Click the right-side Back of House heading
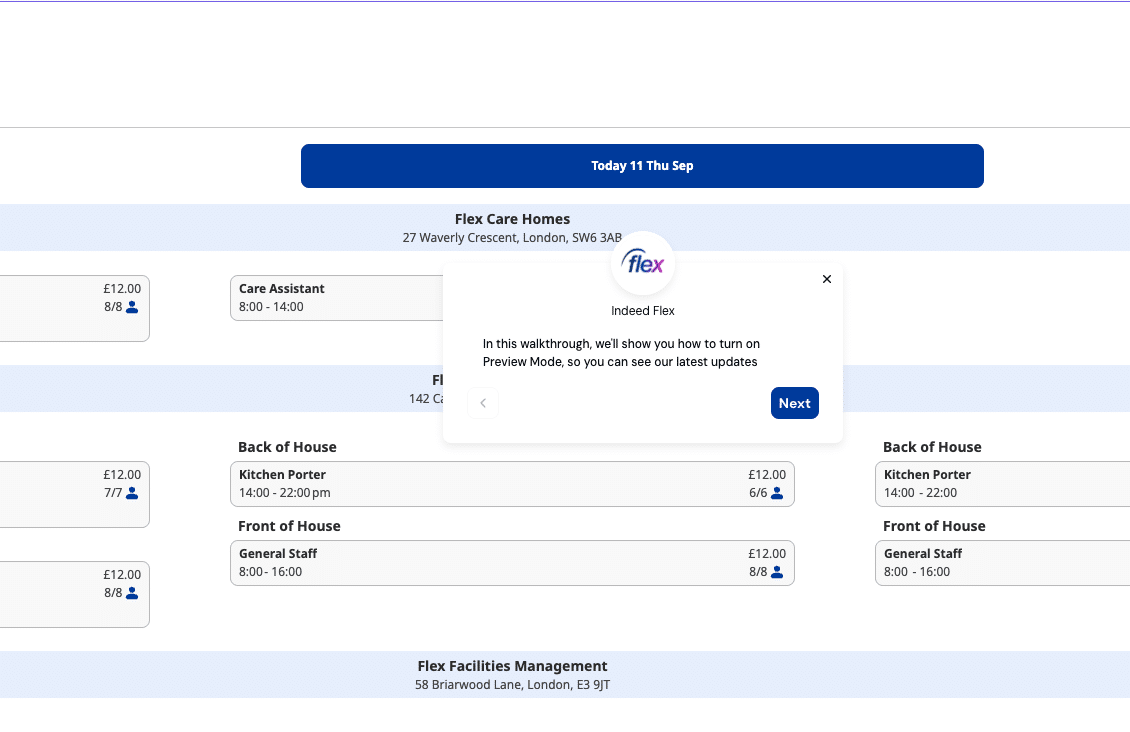Image resolution: width=1130 pixels, height=732 pixels. tap(932, 447)
